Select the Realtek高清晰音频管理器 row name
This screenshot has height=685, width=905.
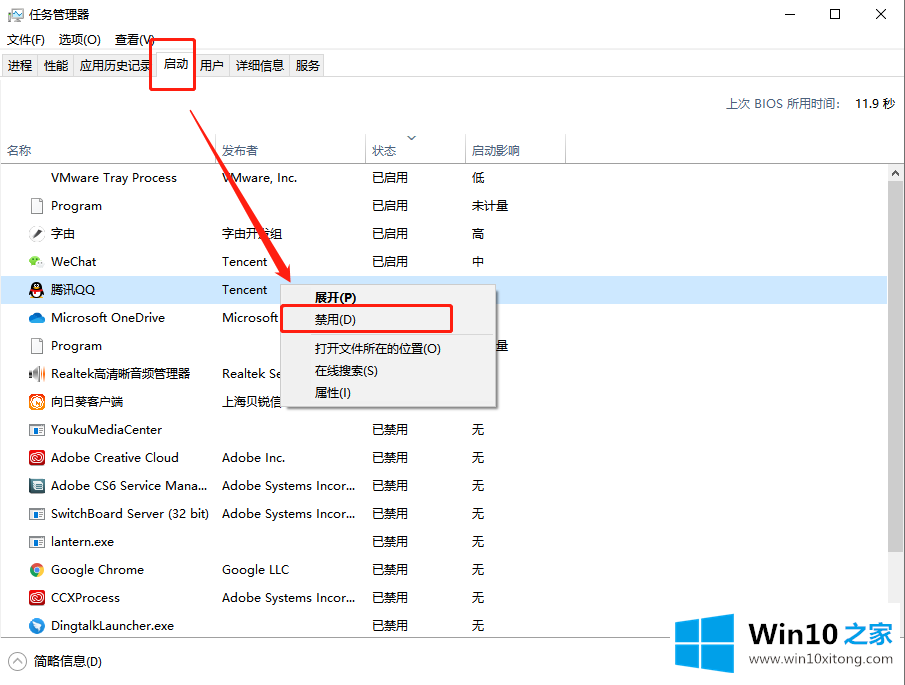pyautogui.click(x=121, y=374)
